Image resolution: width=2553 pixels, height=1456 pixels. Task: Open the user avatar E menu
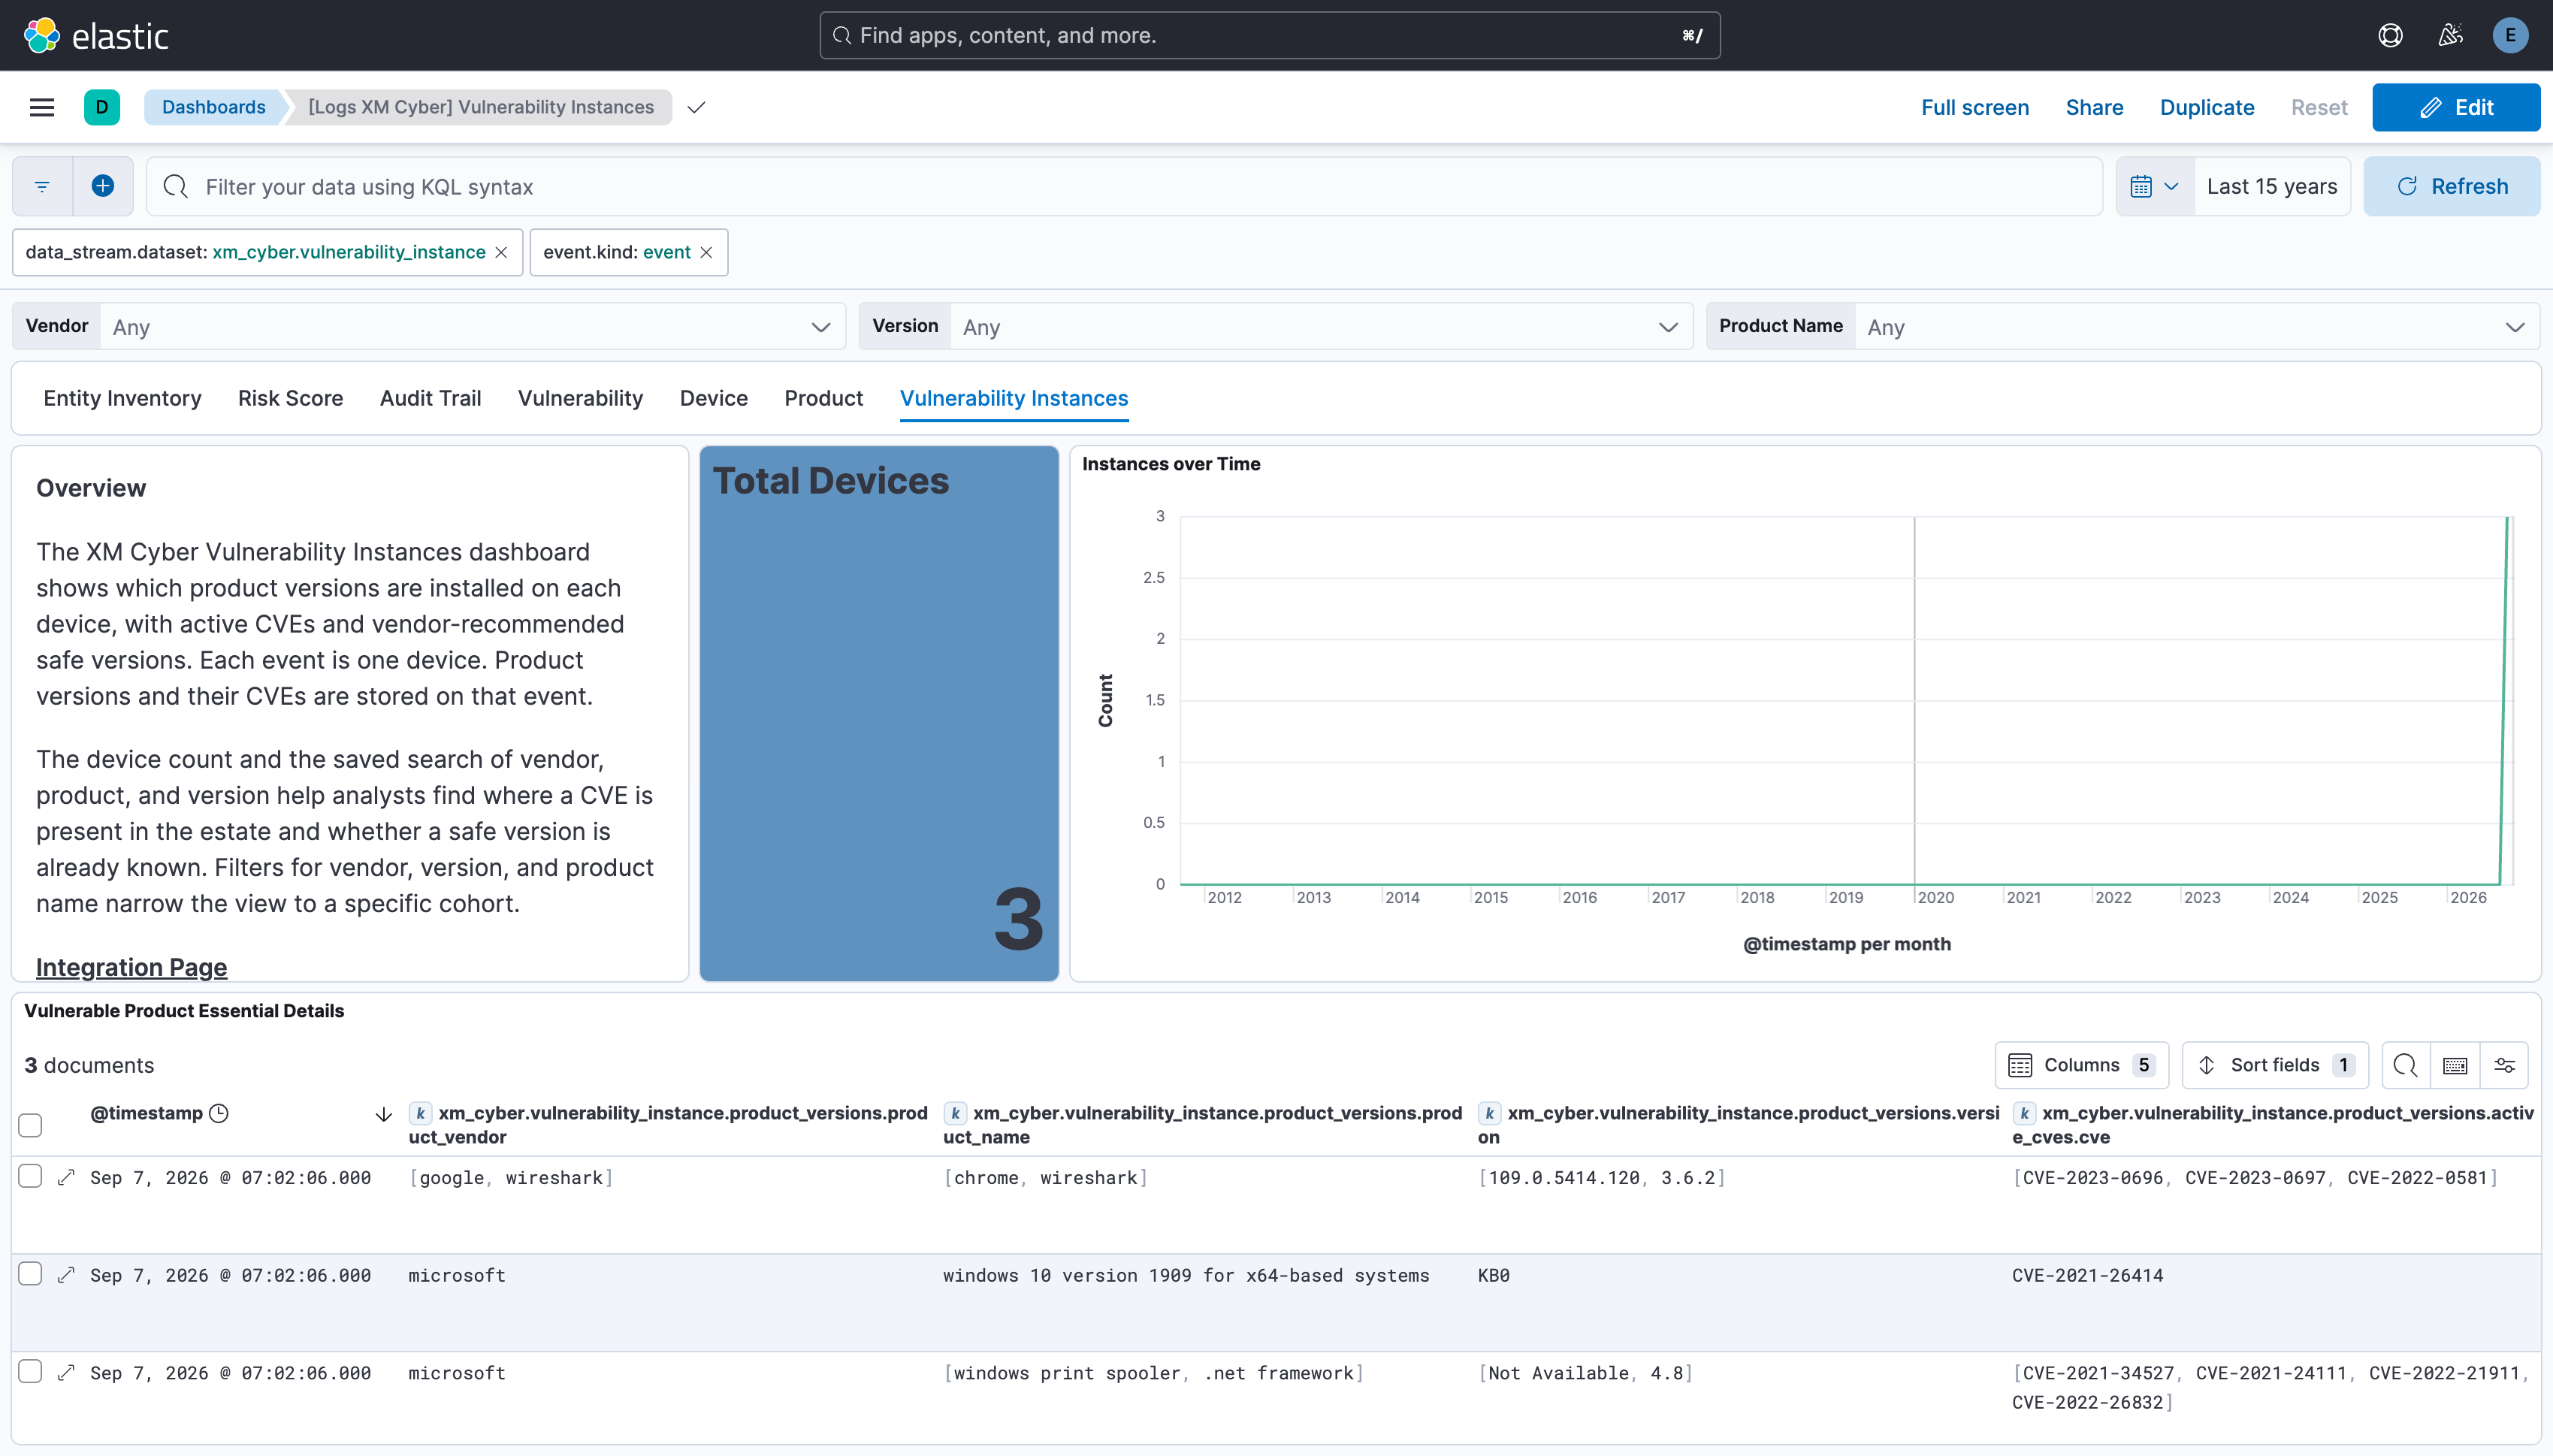2510,35
